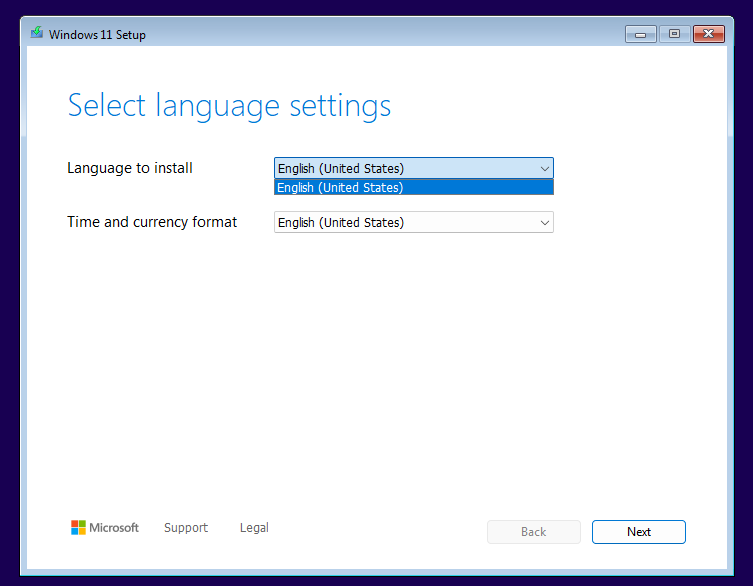753x586 pixels.
Task: Open the Language to install dropdown
Action: [x=413, y=168]
